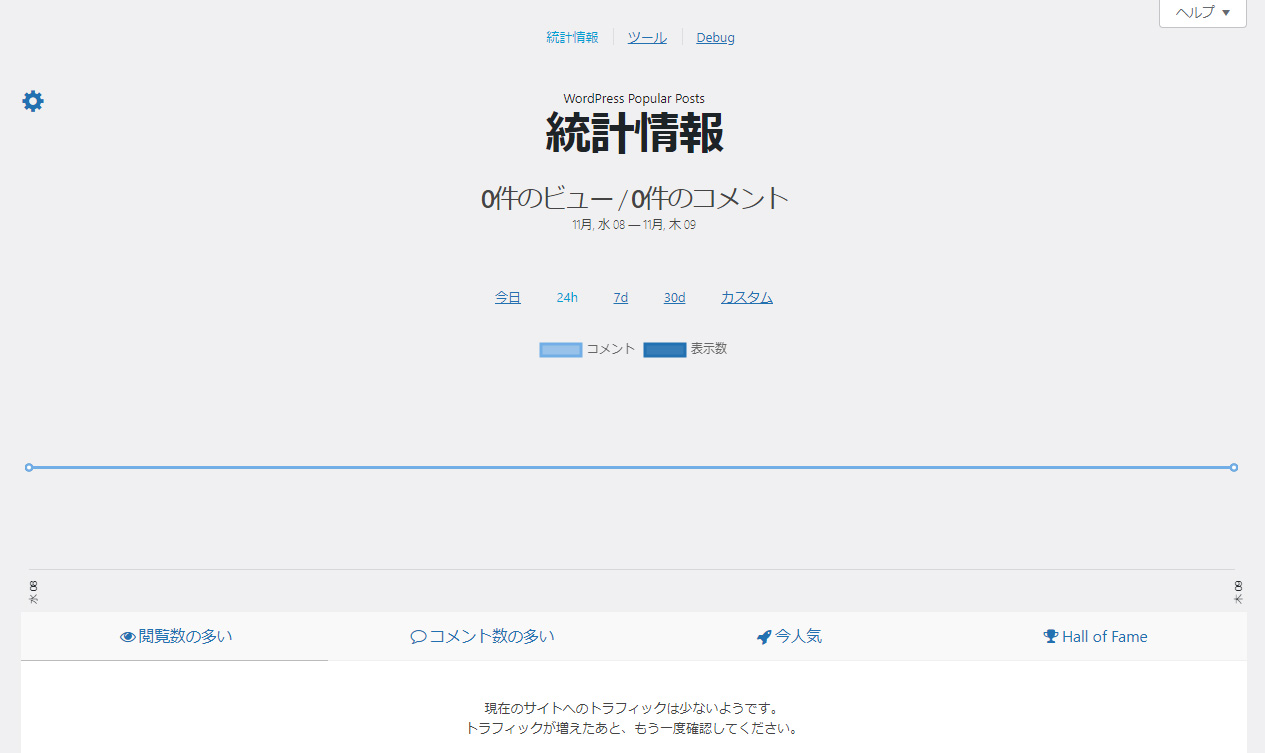Open the Debug page

click(716, 38)
